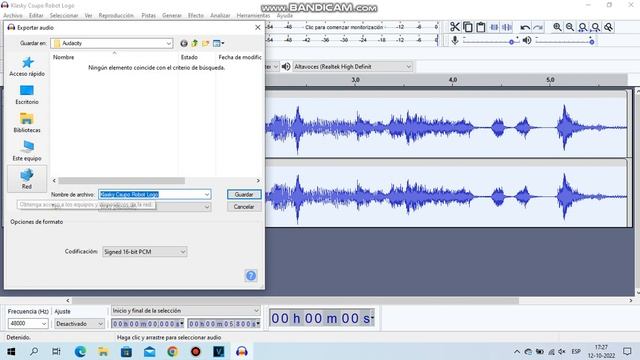Click the Cancelar button
This screenshot has height=360, width=640.
[x=244, y=207]
